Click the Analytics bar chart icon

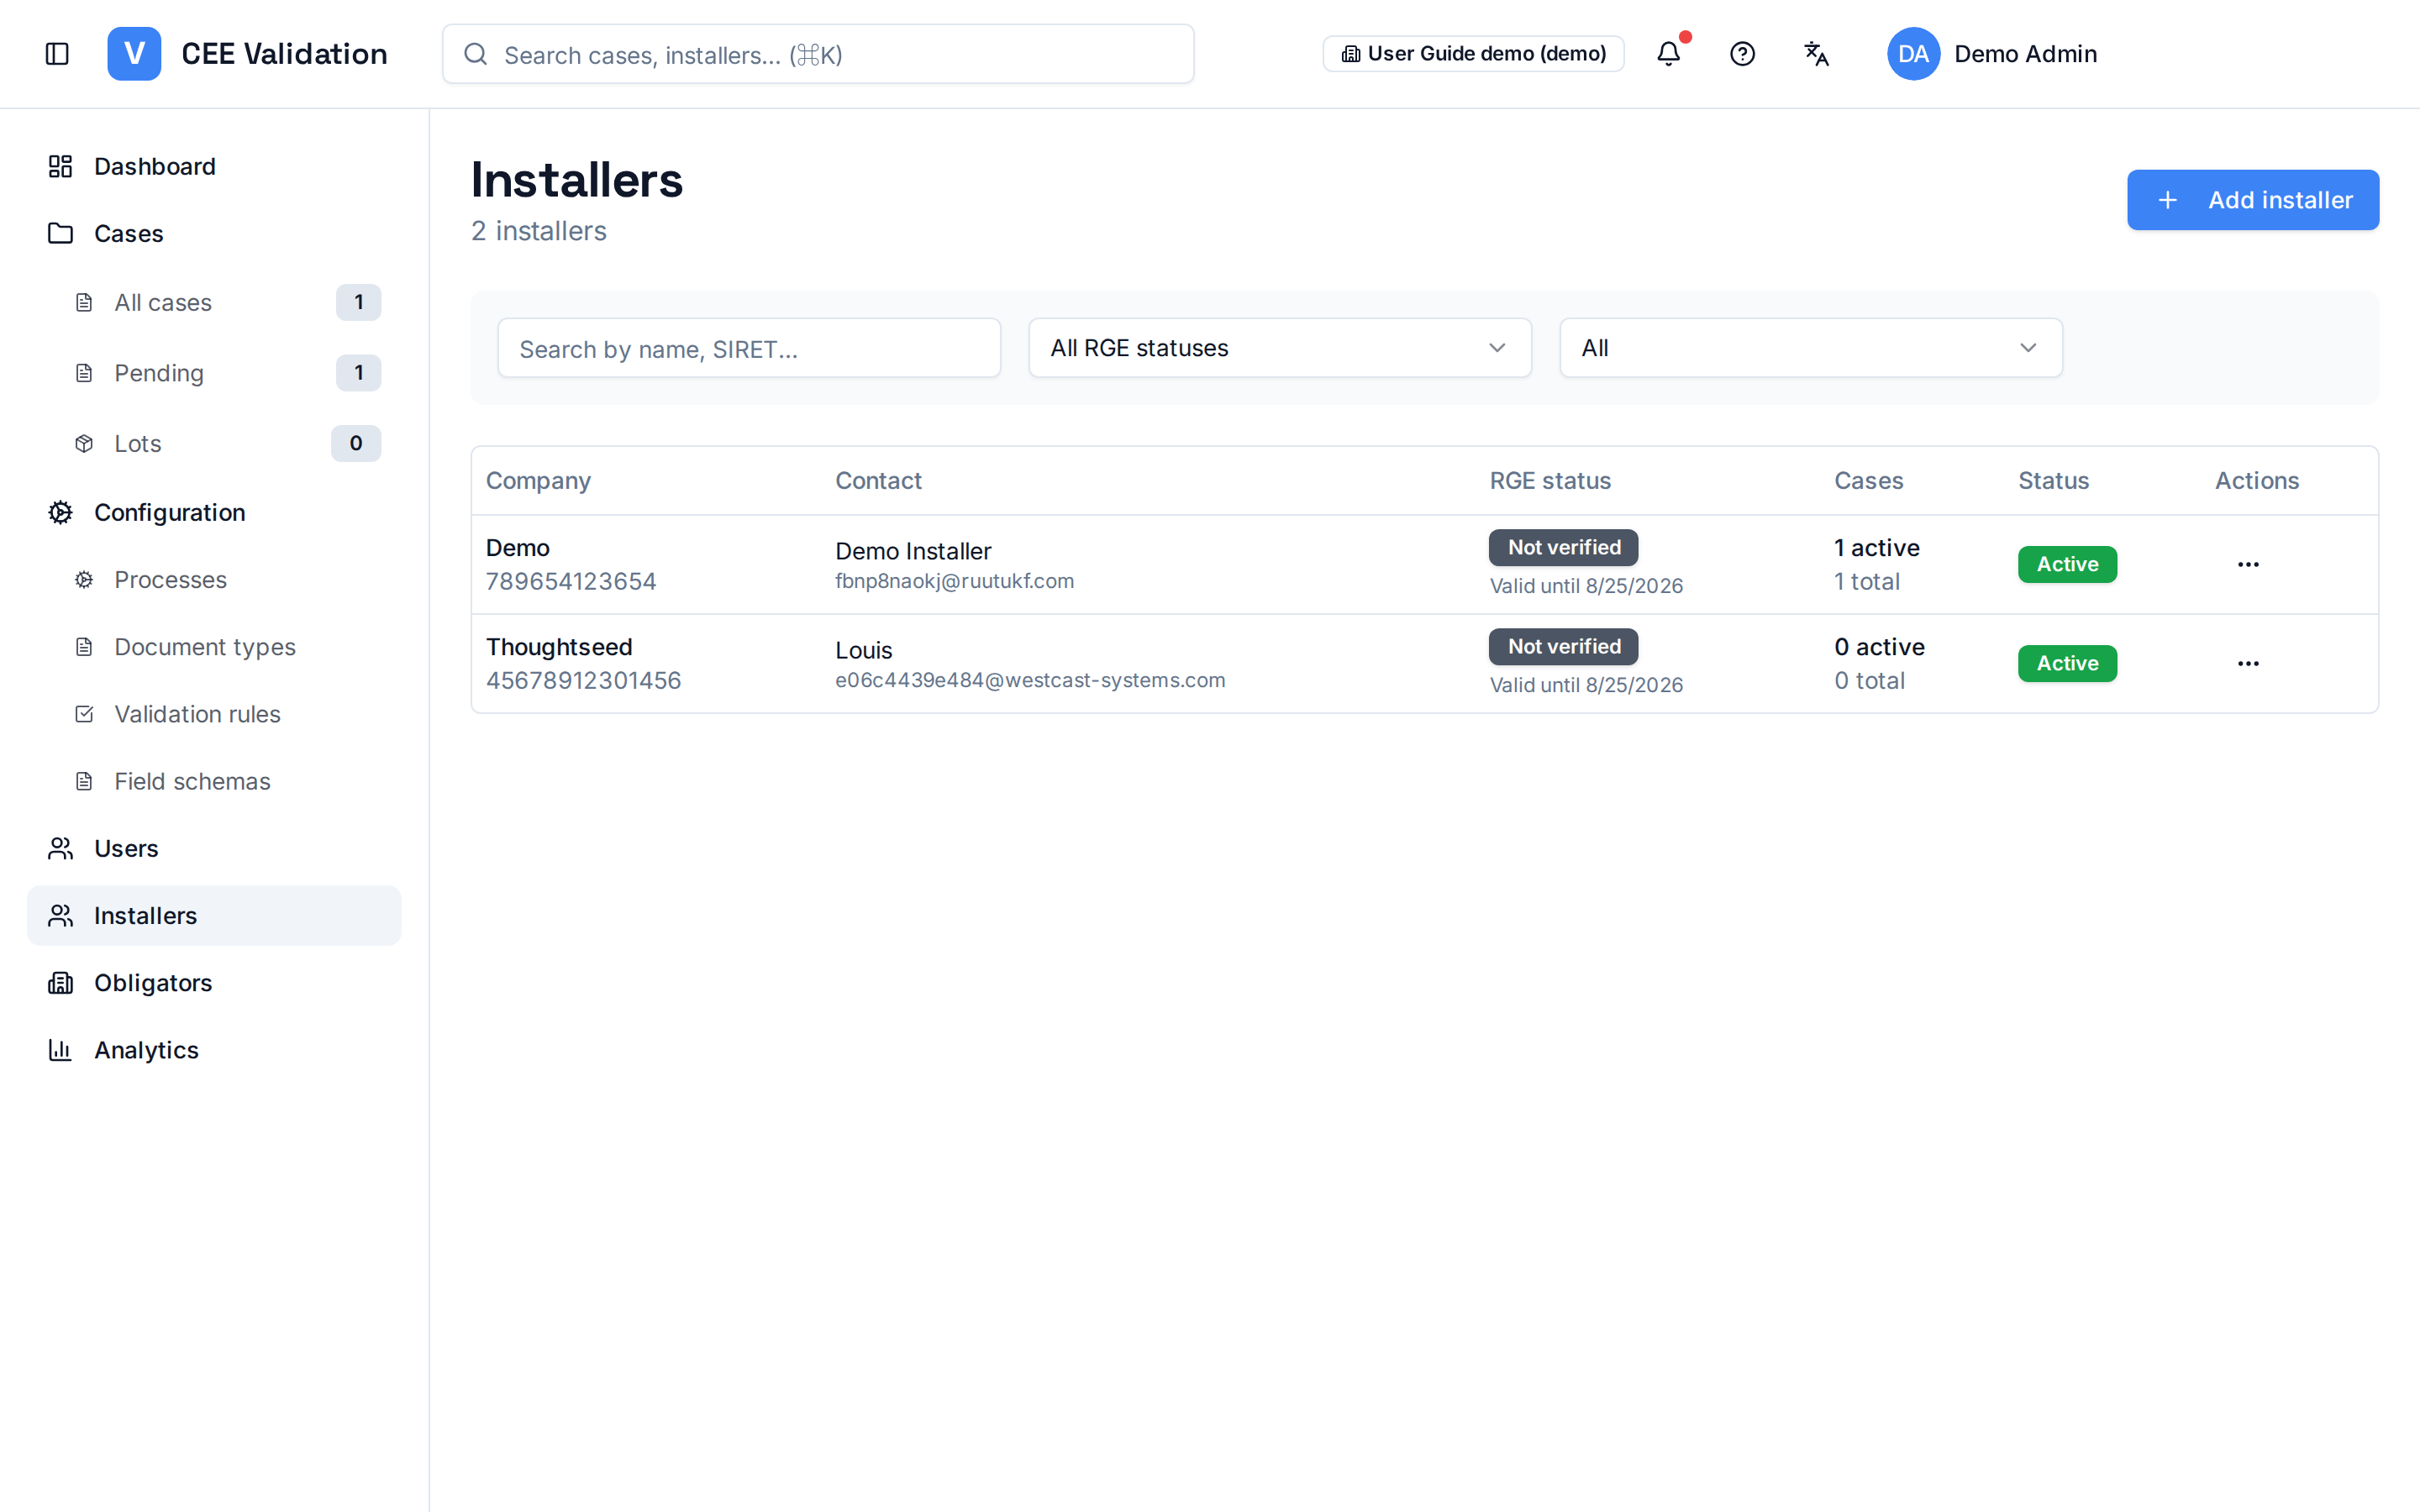click(60, 1050)
